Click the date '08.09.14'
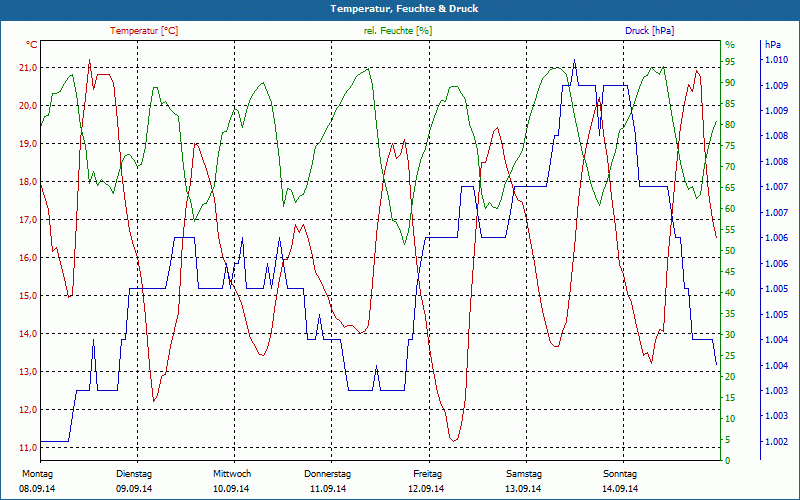The image size is (800, 500). [37, 489]
